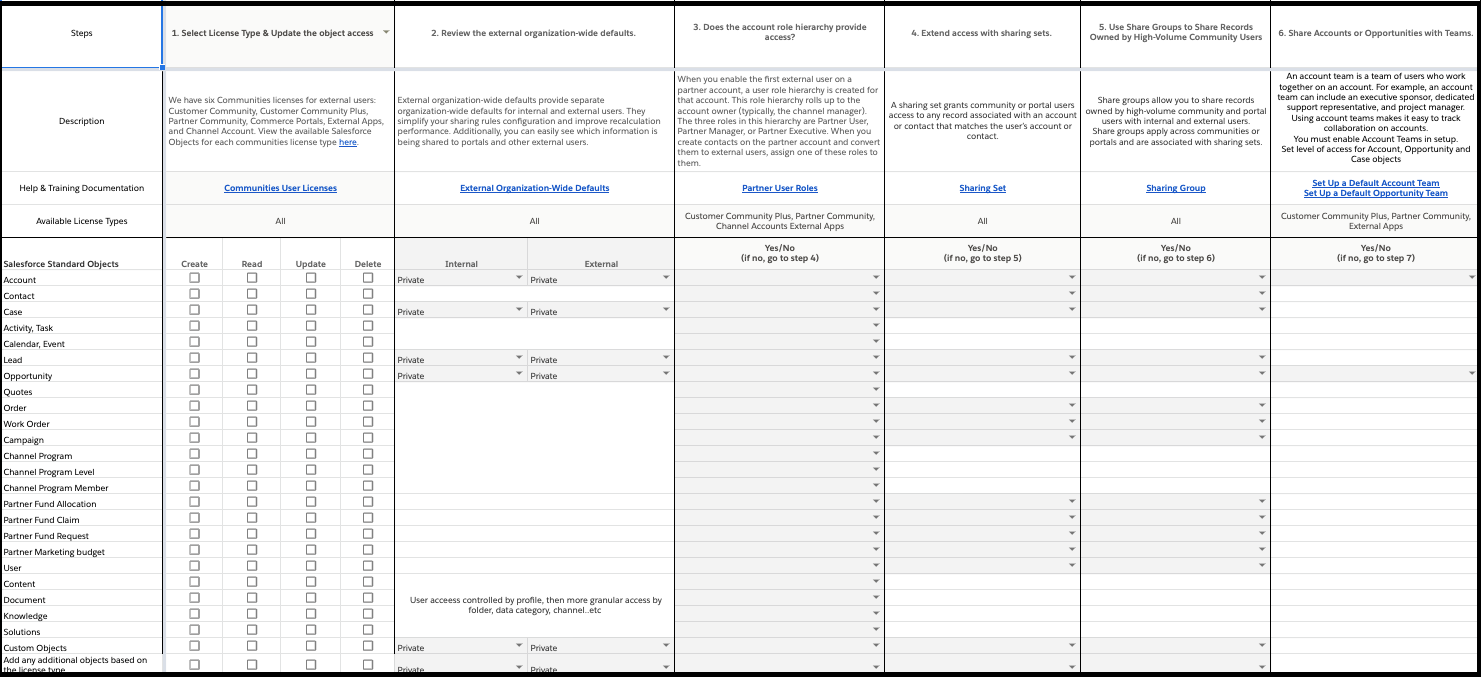Open the Sharing Set documentation link

click(x=982, y=187)
